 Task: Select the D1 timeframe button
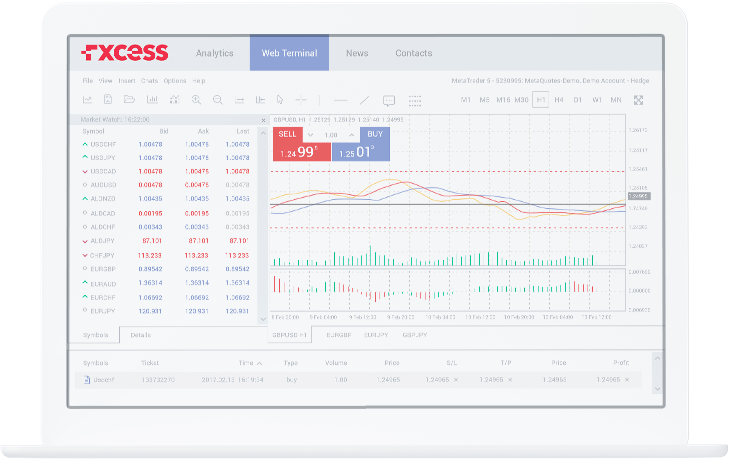578,100
